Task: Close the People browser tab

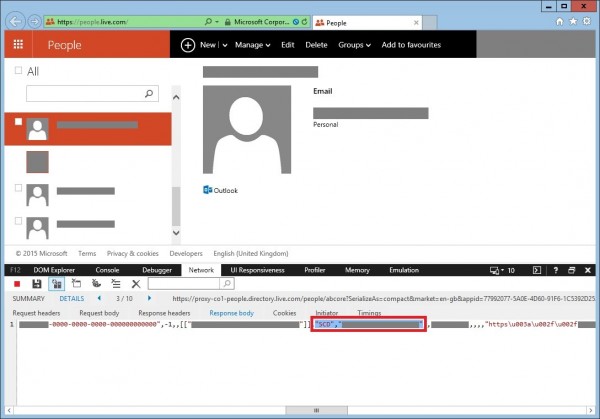Action: pyautogui.click(x=416, y=23)
